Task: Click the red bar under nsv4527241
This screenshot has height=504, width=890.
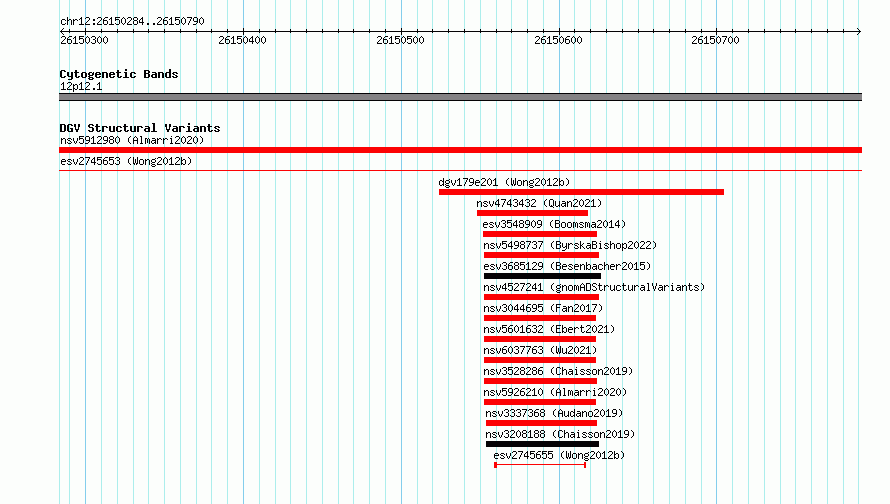Action: coord(541,297)
